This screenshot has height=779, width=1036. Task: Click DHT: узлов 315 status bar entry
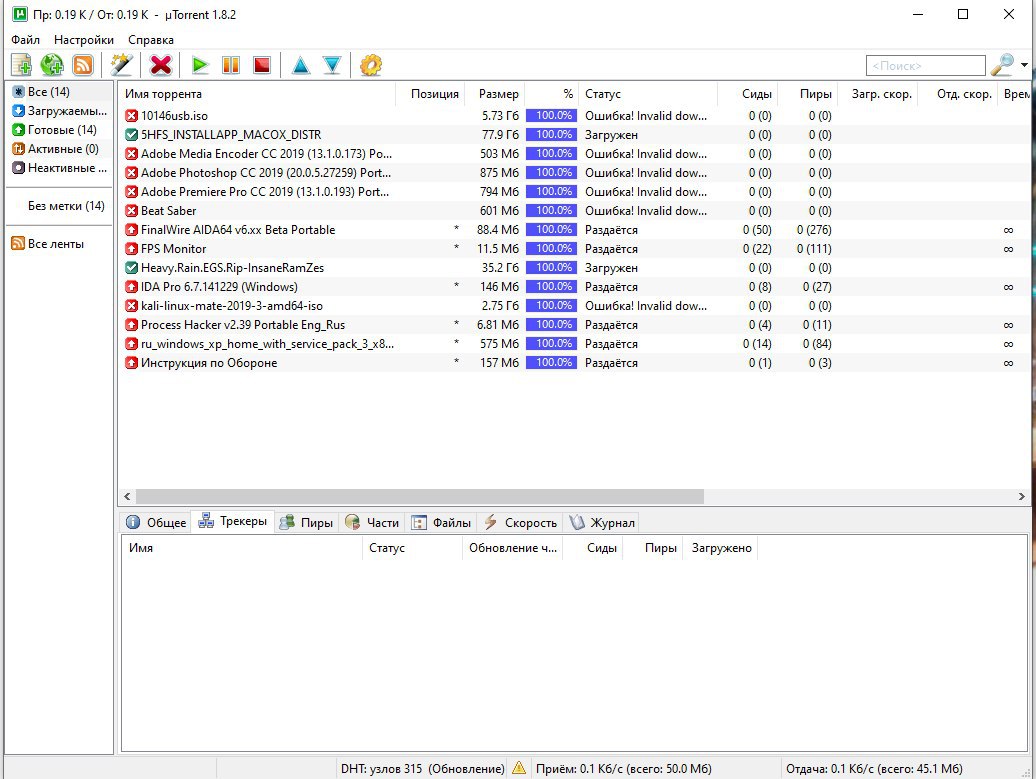[423, 769]
